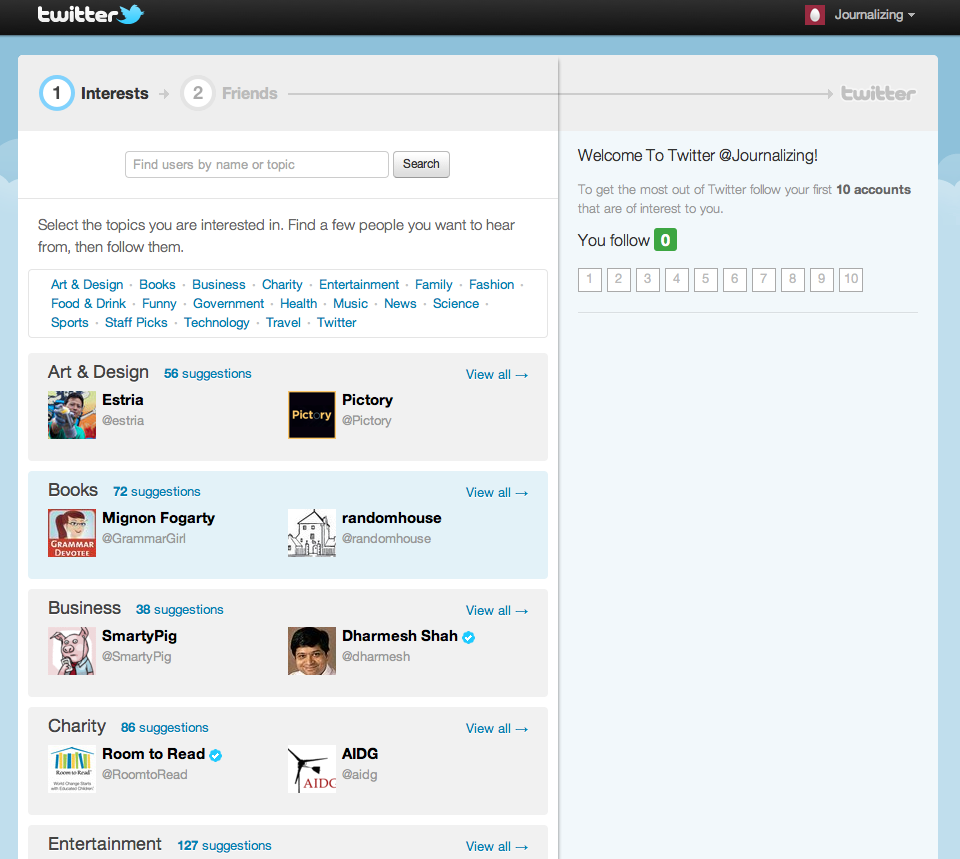Open the Art & Design topic link
This screenshot has height=859, width=960.
tap(87, 285)
